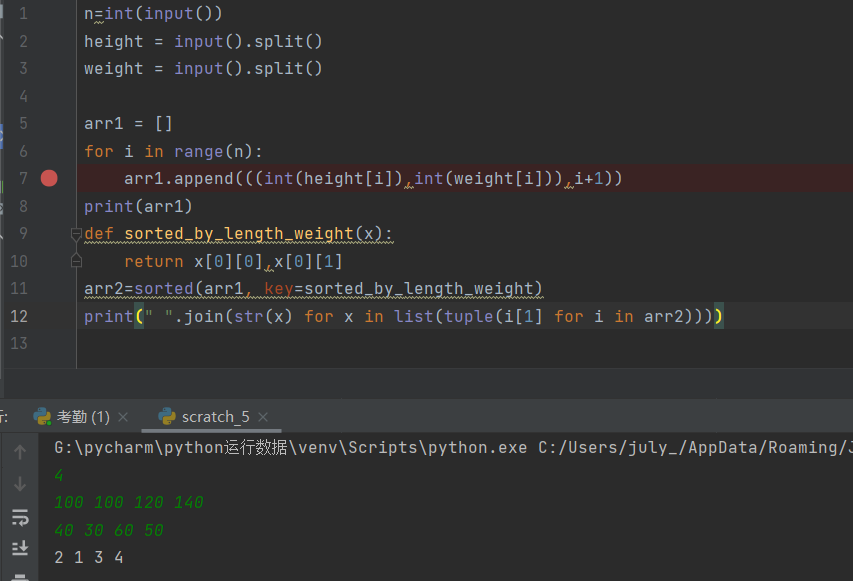The height and width of the screenshot is (581, 853).
Task: Click the console input line '100 100 120 140'
Action: [x=129, y=502]
